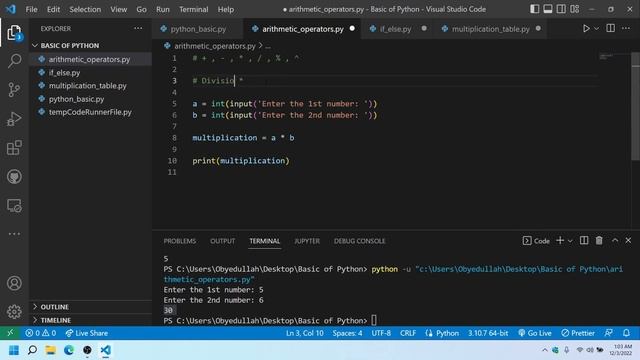
Task: Change file encoding UTF-8
Action: pyautogui.click(x=381, y=333)
